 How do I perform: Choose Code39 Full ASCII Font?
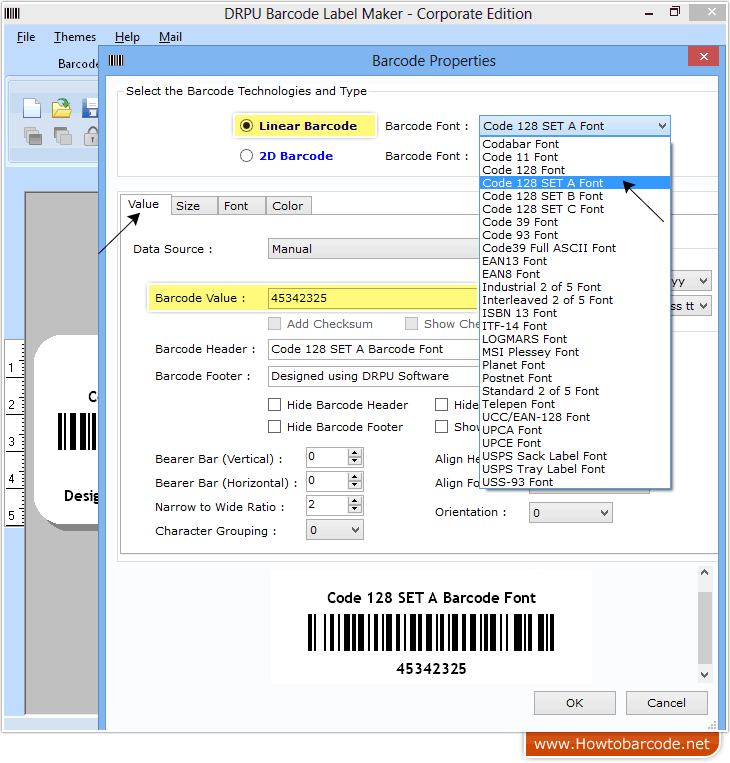(x=575, y=248)
